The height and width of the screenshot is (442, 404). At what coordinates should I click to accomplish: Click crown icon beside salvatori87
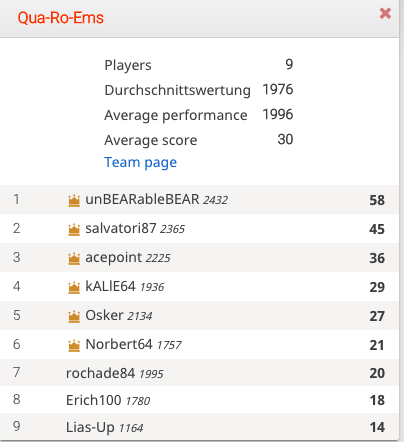point(74,230)
